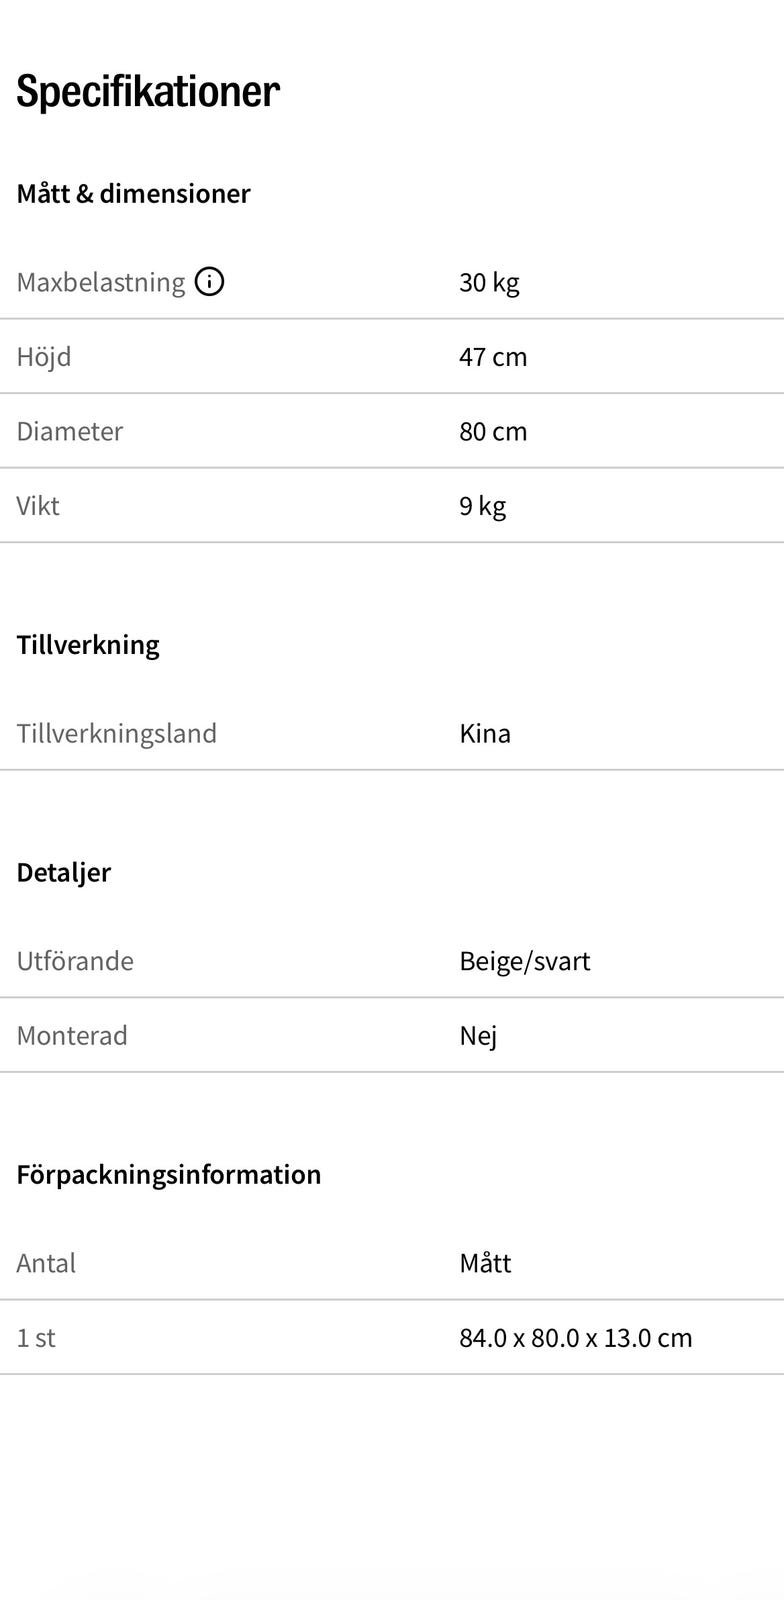Click the Detaljer section heading
Screen dimensions: 784x1600
pyautogui.click(x=64, y=872)
